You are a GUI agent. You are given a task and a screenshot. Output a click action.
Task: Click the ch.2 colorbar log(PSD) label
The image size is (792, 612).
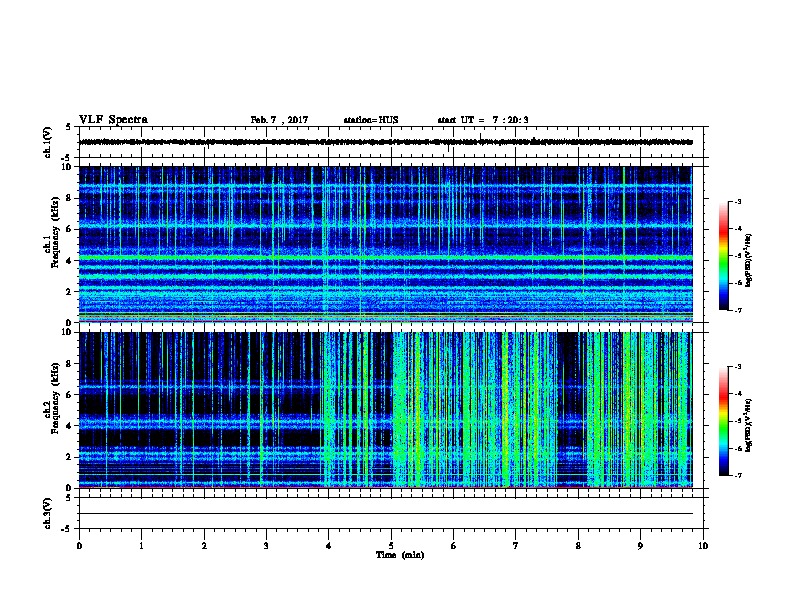[748, 425]
